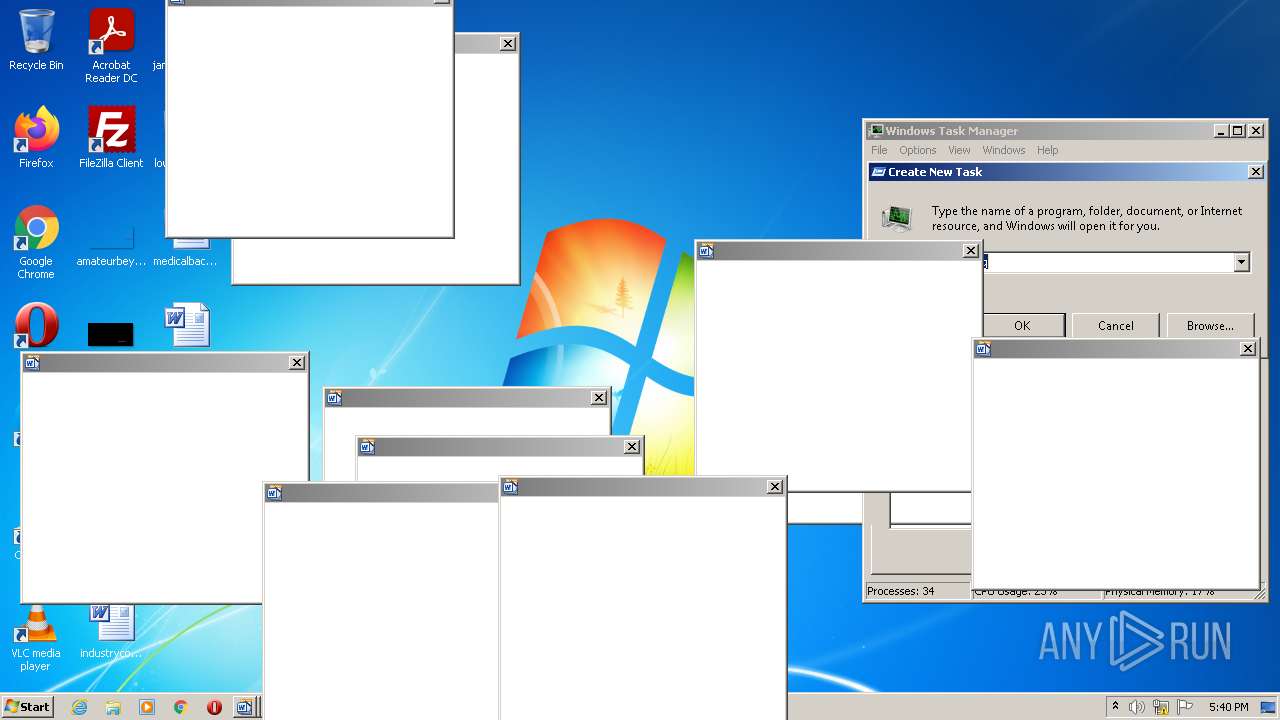Expand the Open combo box dropdown arrow
The width and height of the screenshot is (1280, 720).
(1241, 262)
